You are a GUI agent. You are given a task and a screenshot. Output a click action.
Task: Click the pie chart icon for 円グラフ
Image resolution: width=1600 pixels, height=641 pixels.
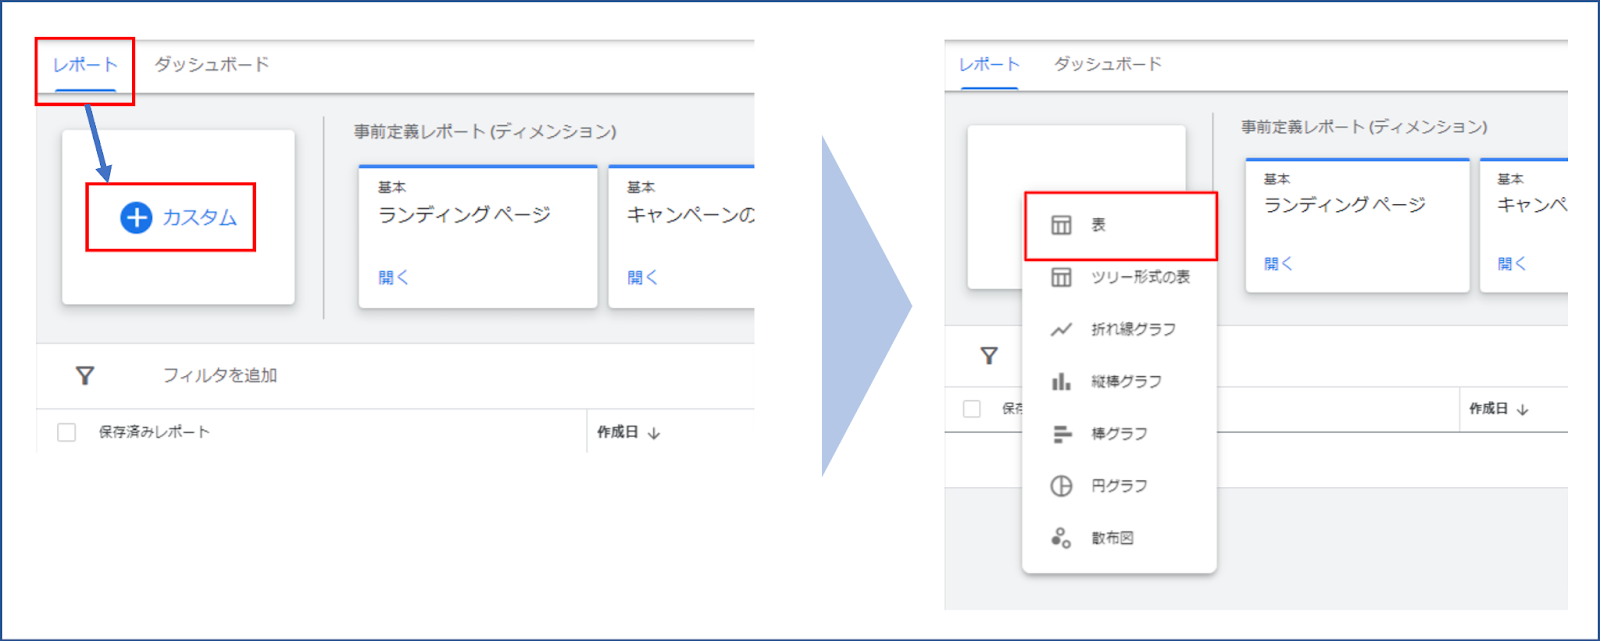(1061, 486)
